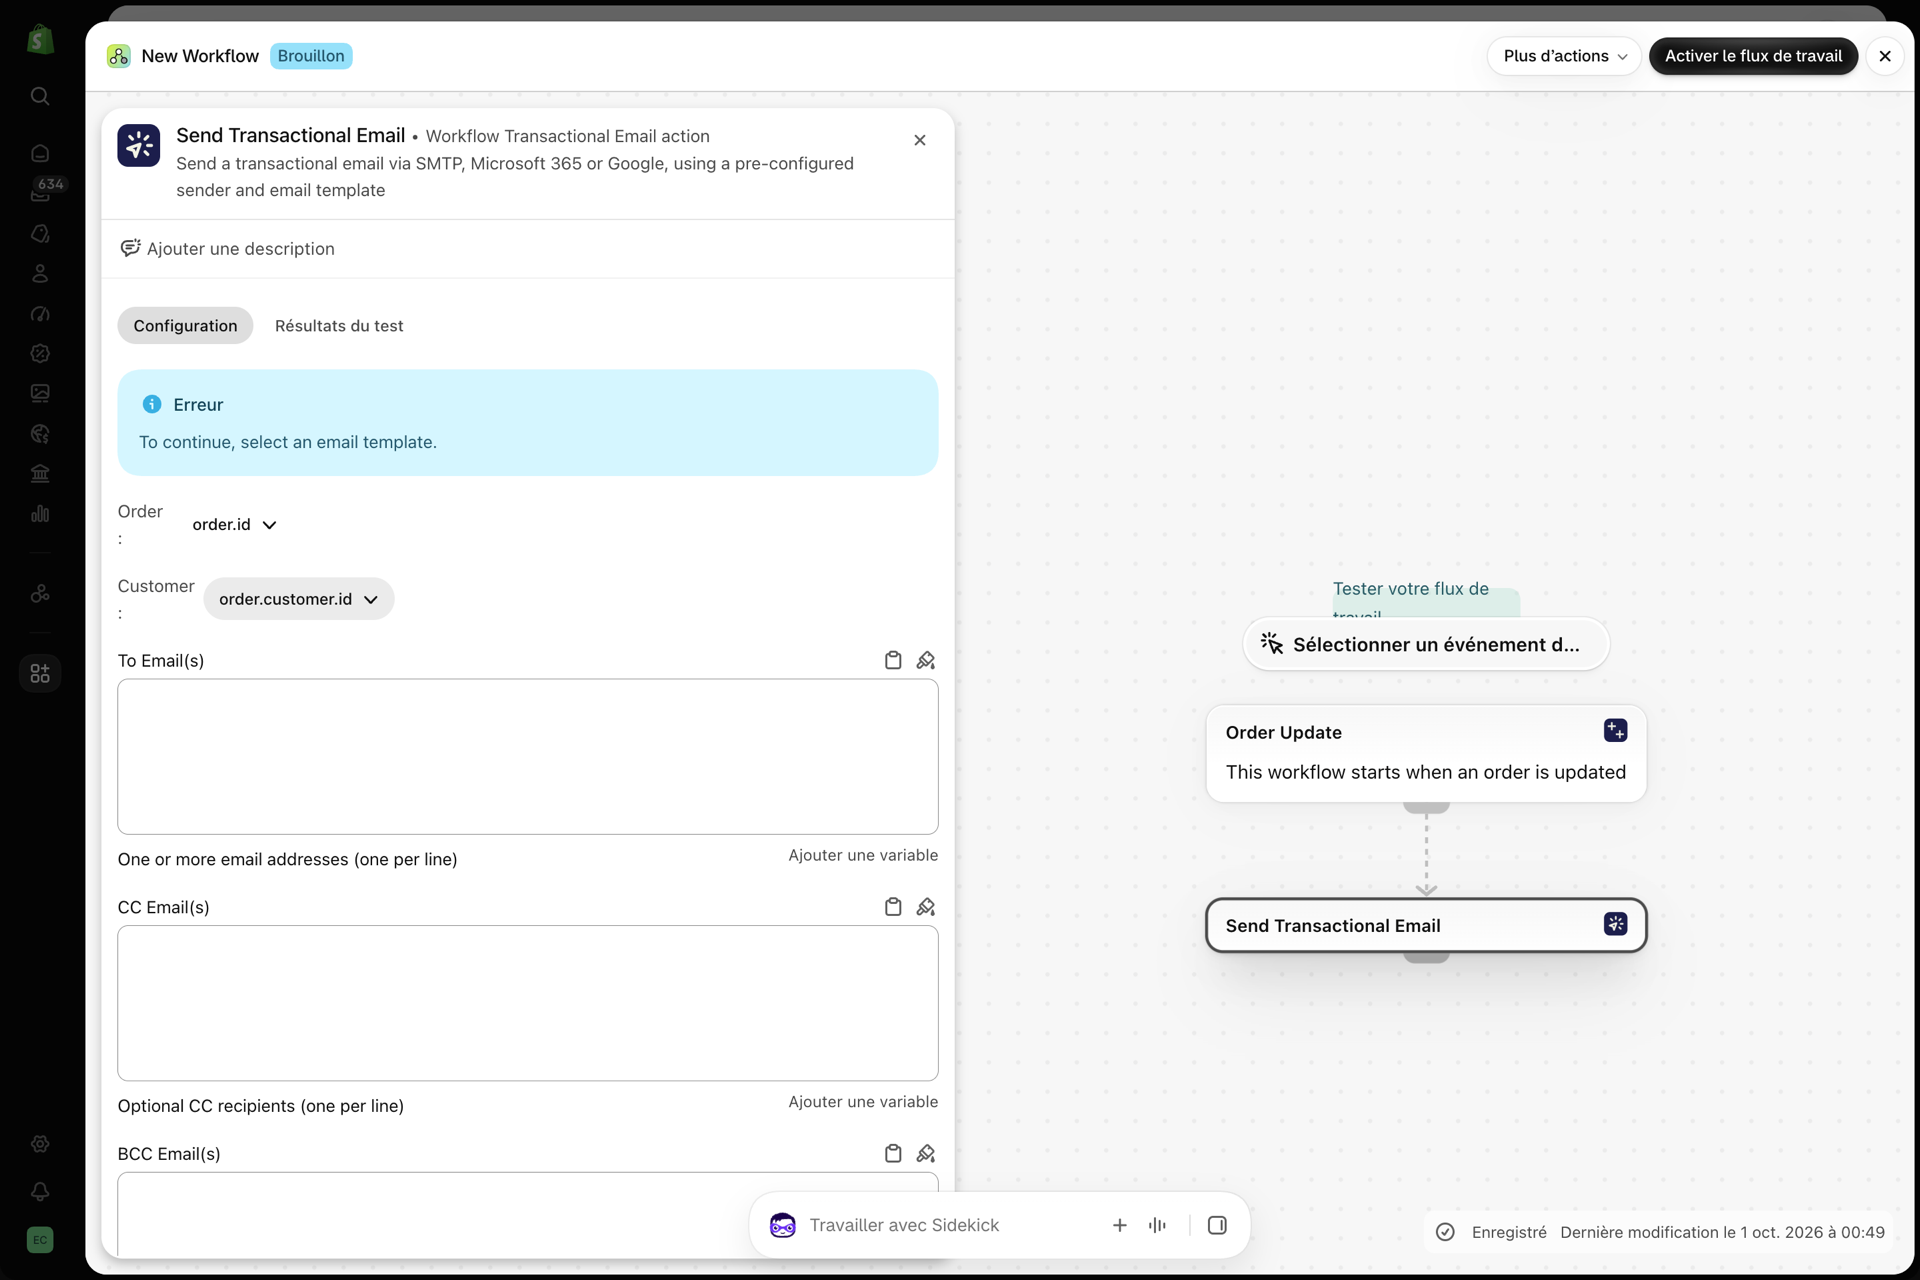
Task: Open Settings gear in the sidebar
Action: [40, 1144]
